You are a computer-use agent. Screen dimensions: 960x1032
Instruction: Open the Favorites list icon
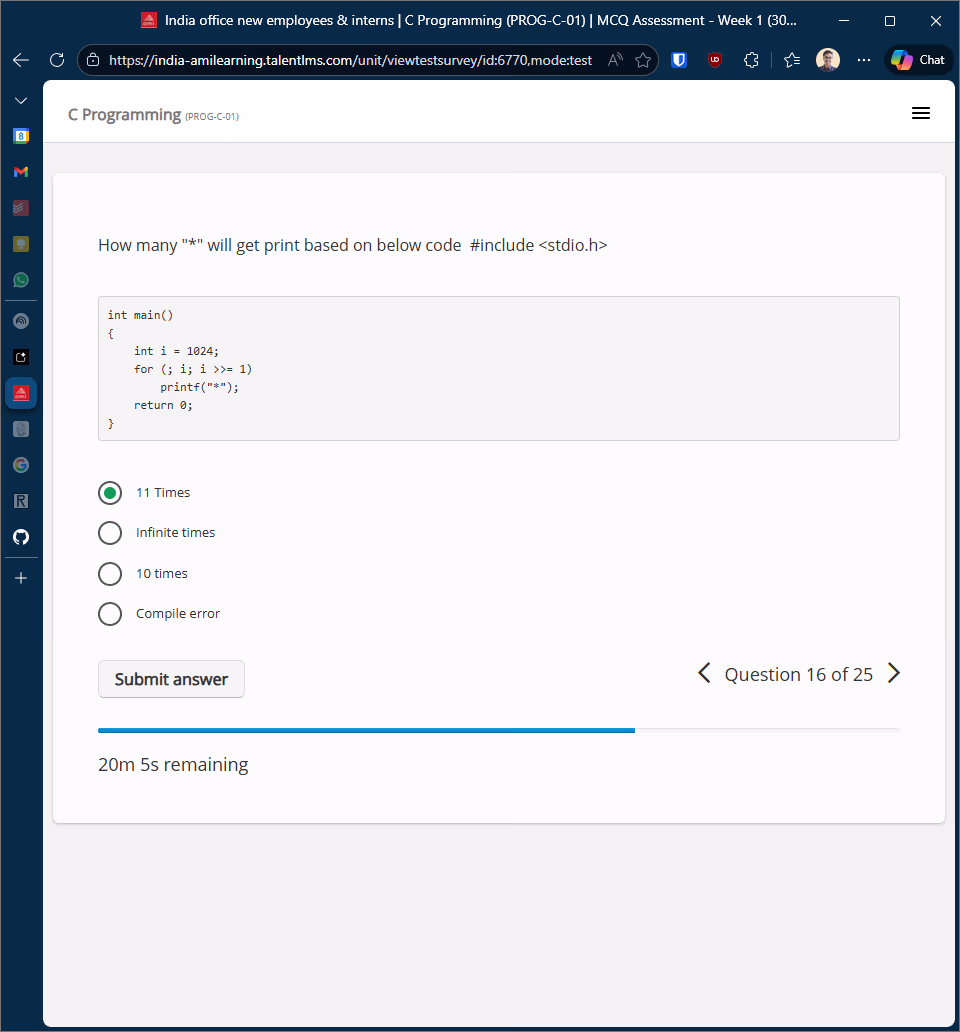tap(792, 60)
